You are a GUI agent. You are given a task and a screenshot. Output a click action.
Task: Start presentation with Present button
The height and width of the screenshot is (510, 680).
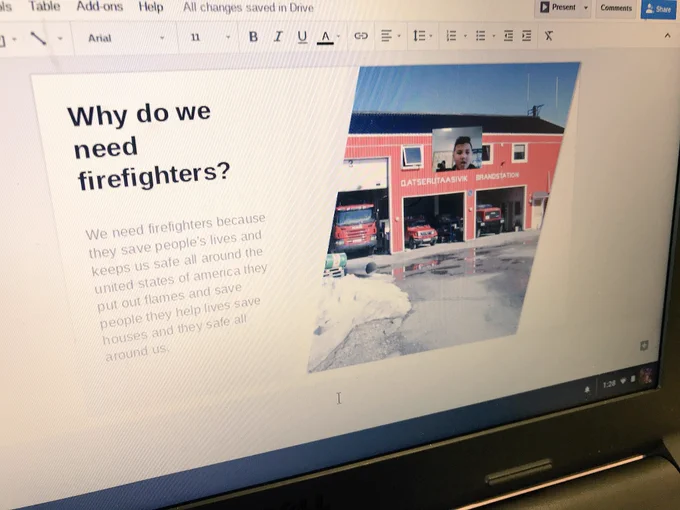coord(558,7)
